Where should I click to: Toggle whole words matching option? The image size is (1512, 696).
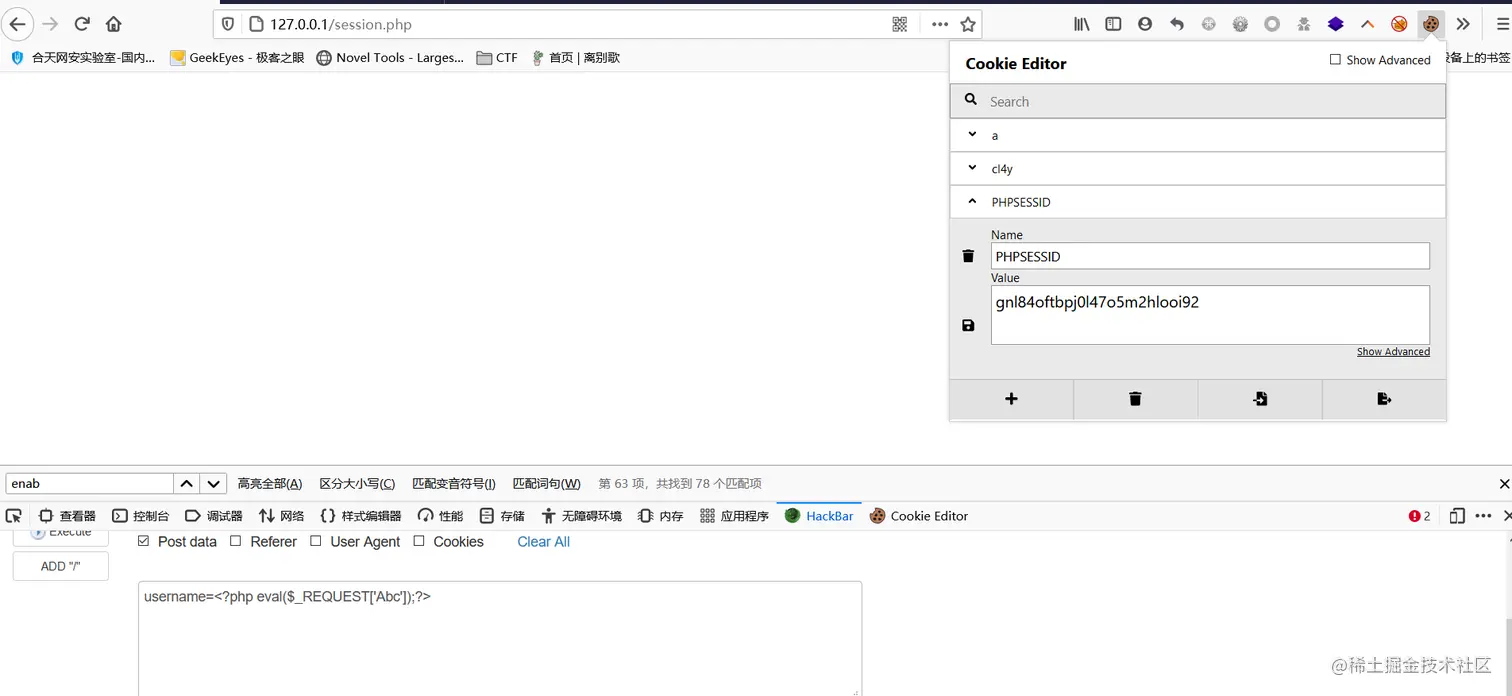tap(546, 484)
